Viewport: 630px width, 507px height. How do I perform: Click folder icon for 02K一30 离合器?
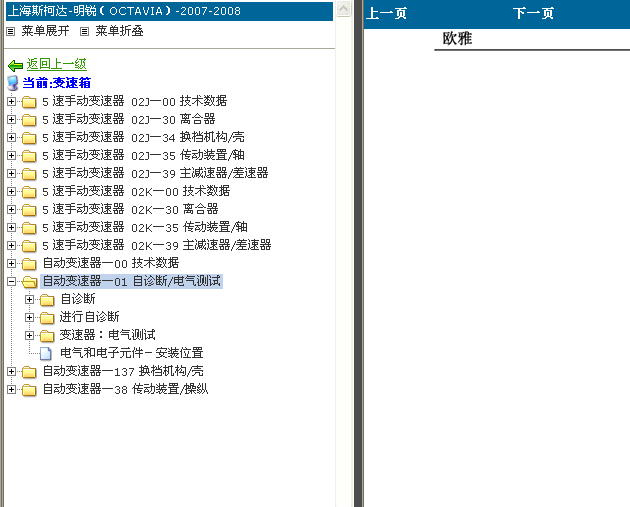coord(29,210)
